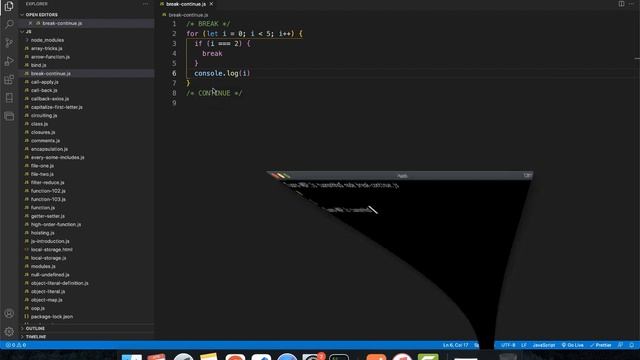The height and width of the screenshot is (360, 640).
Task: Show errors and warnings in status bar
Action: click(16, 345)
